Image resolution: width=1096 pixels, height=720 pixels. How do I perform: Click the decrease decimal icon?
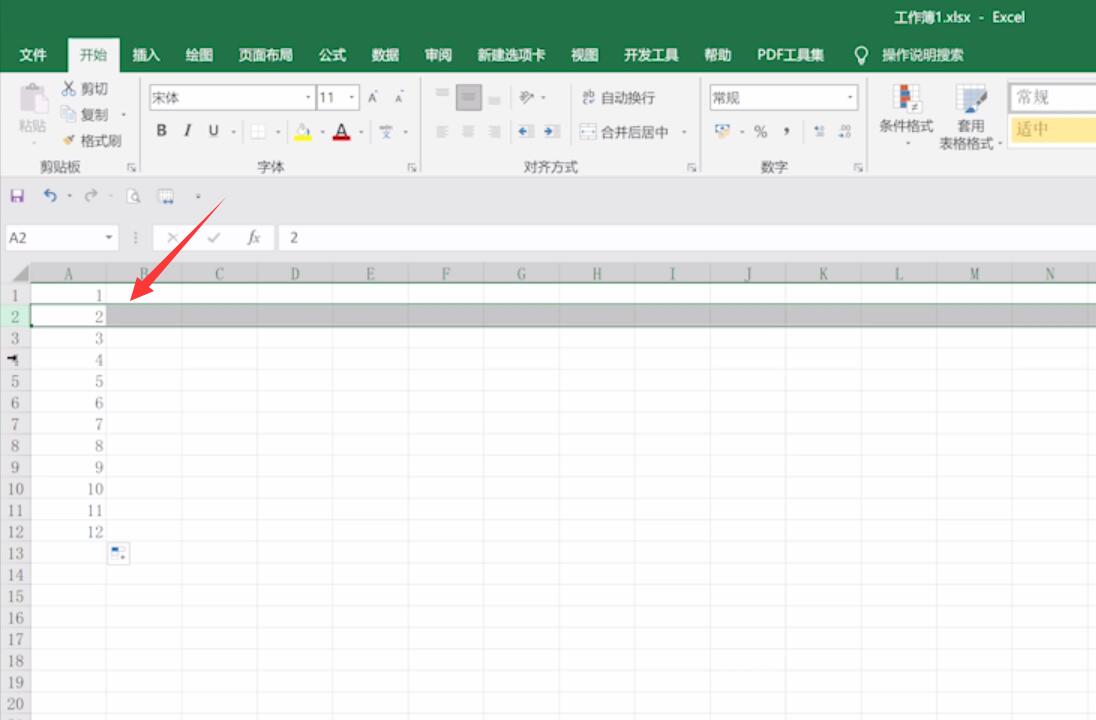pyautogui.click(x=845, y=131)
